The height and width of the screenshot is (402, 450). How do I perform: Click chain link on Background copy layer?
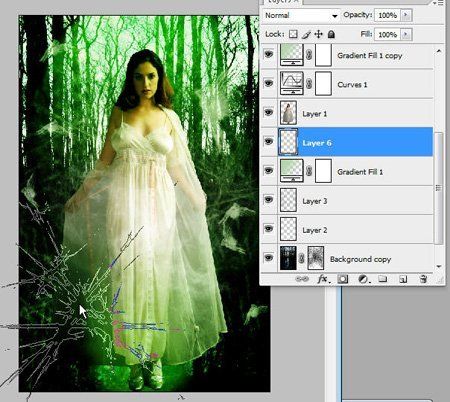pyautogui.click(x=302, y=258)
